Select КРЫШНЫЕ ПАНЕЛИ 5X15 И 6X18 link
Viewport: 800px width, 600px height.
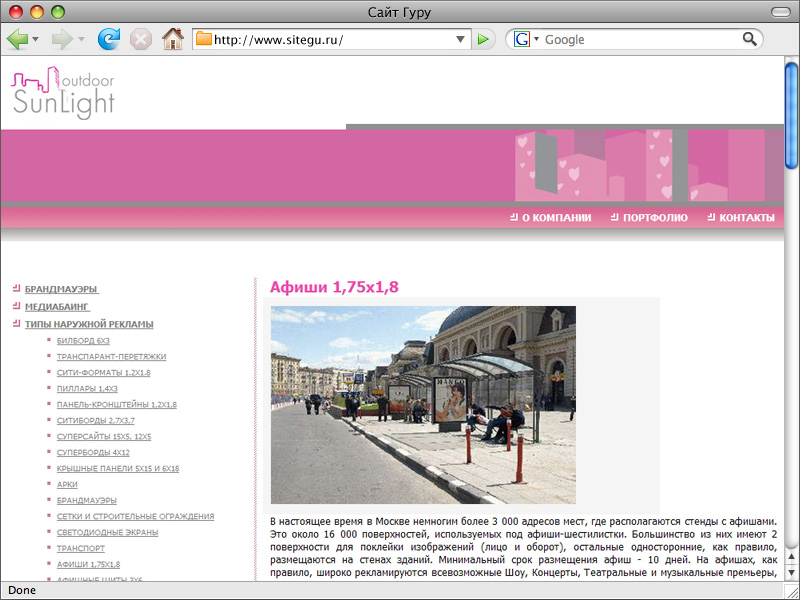click(x=118, y=468)
